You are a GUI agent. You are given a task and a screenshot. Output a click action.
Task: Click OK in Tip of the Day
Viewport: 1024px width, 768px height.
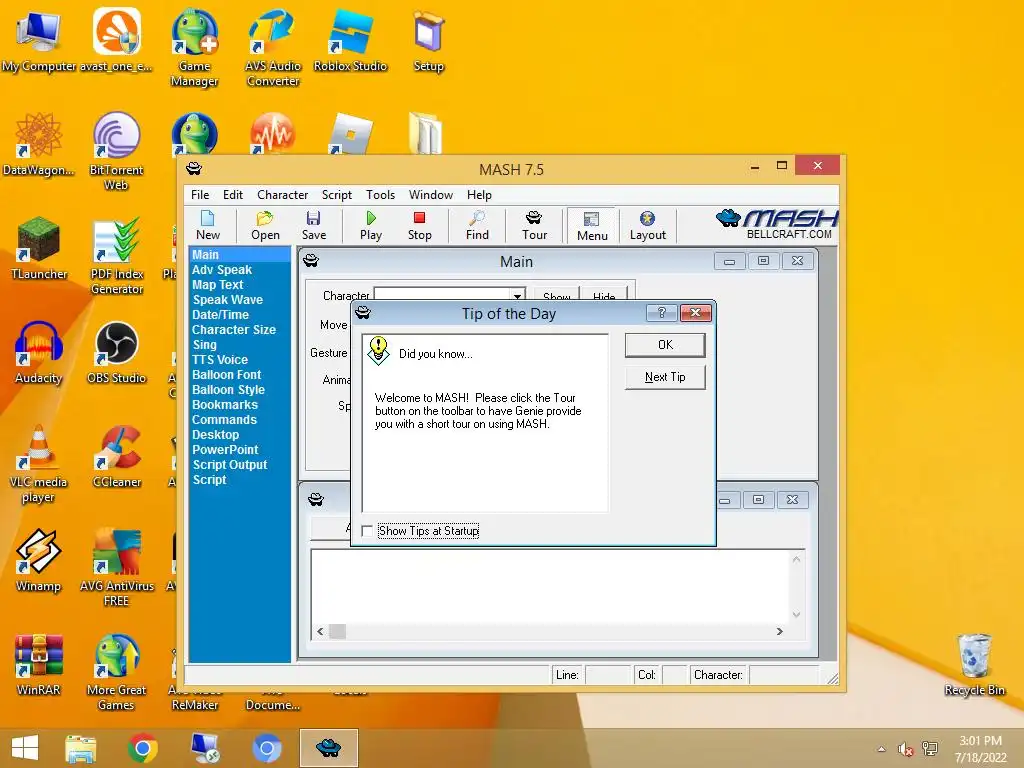(665, 345)
